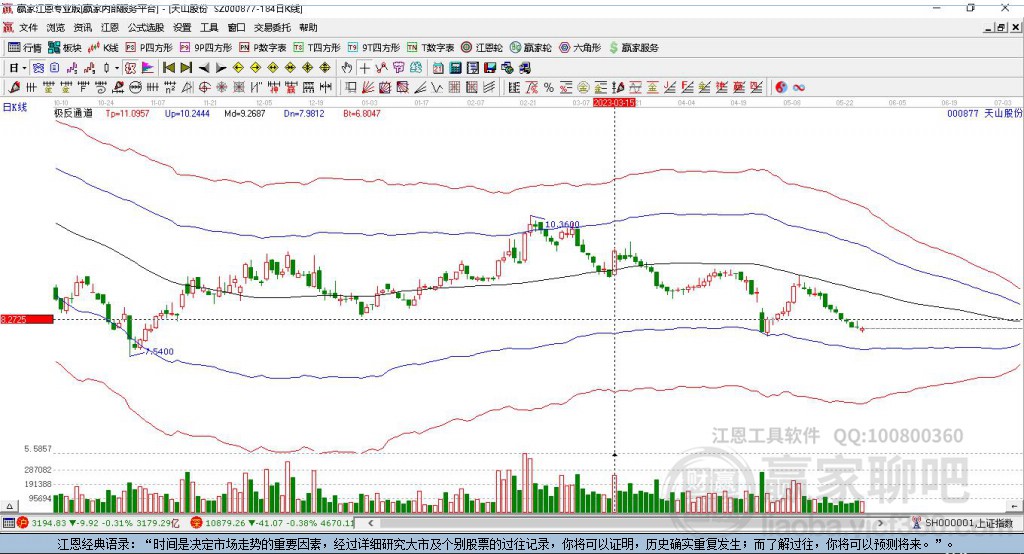Jump to first bar icon
Viewport: 1024px width, 554px height.
(x=168, y=68)
